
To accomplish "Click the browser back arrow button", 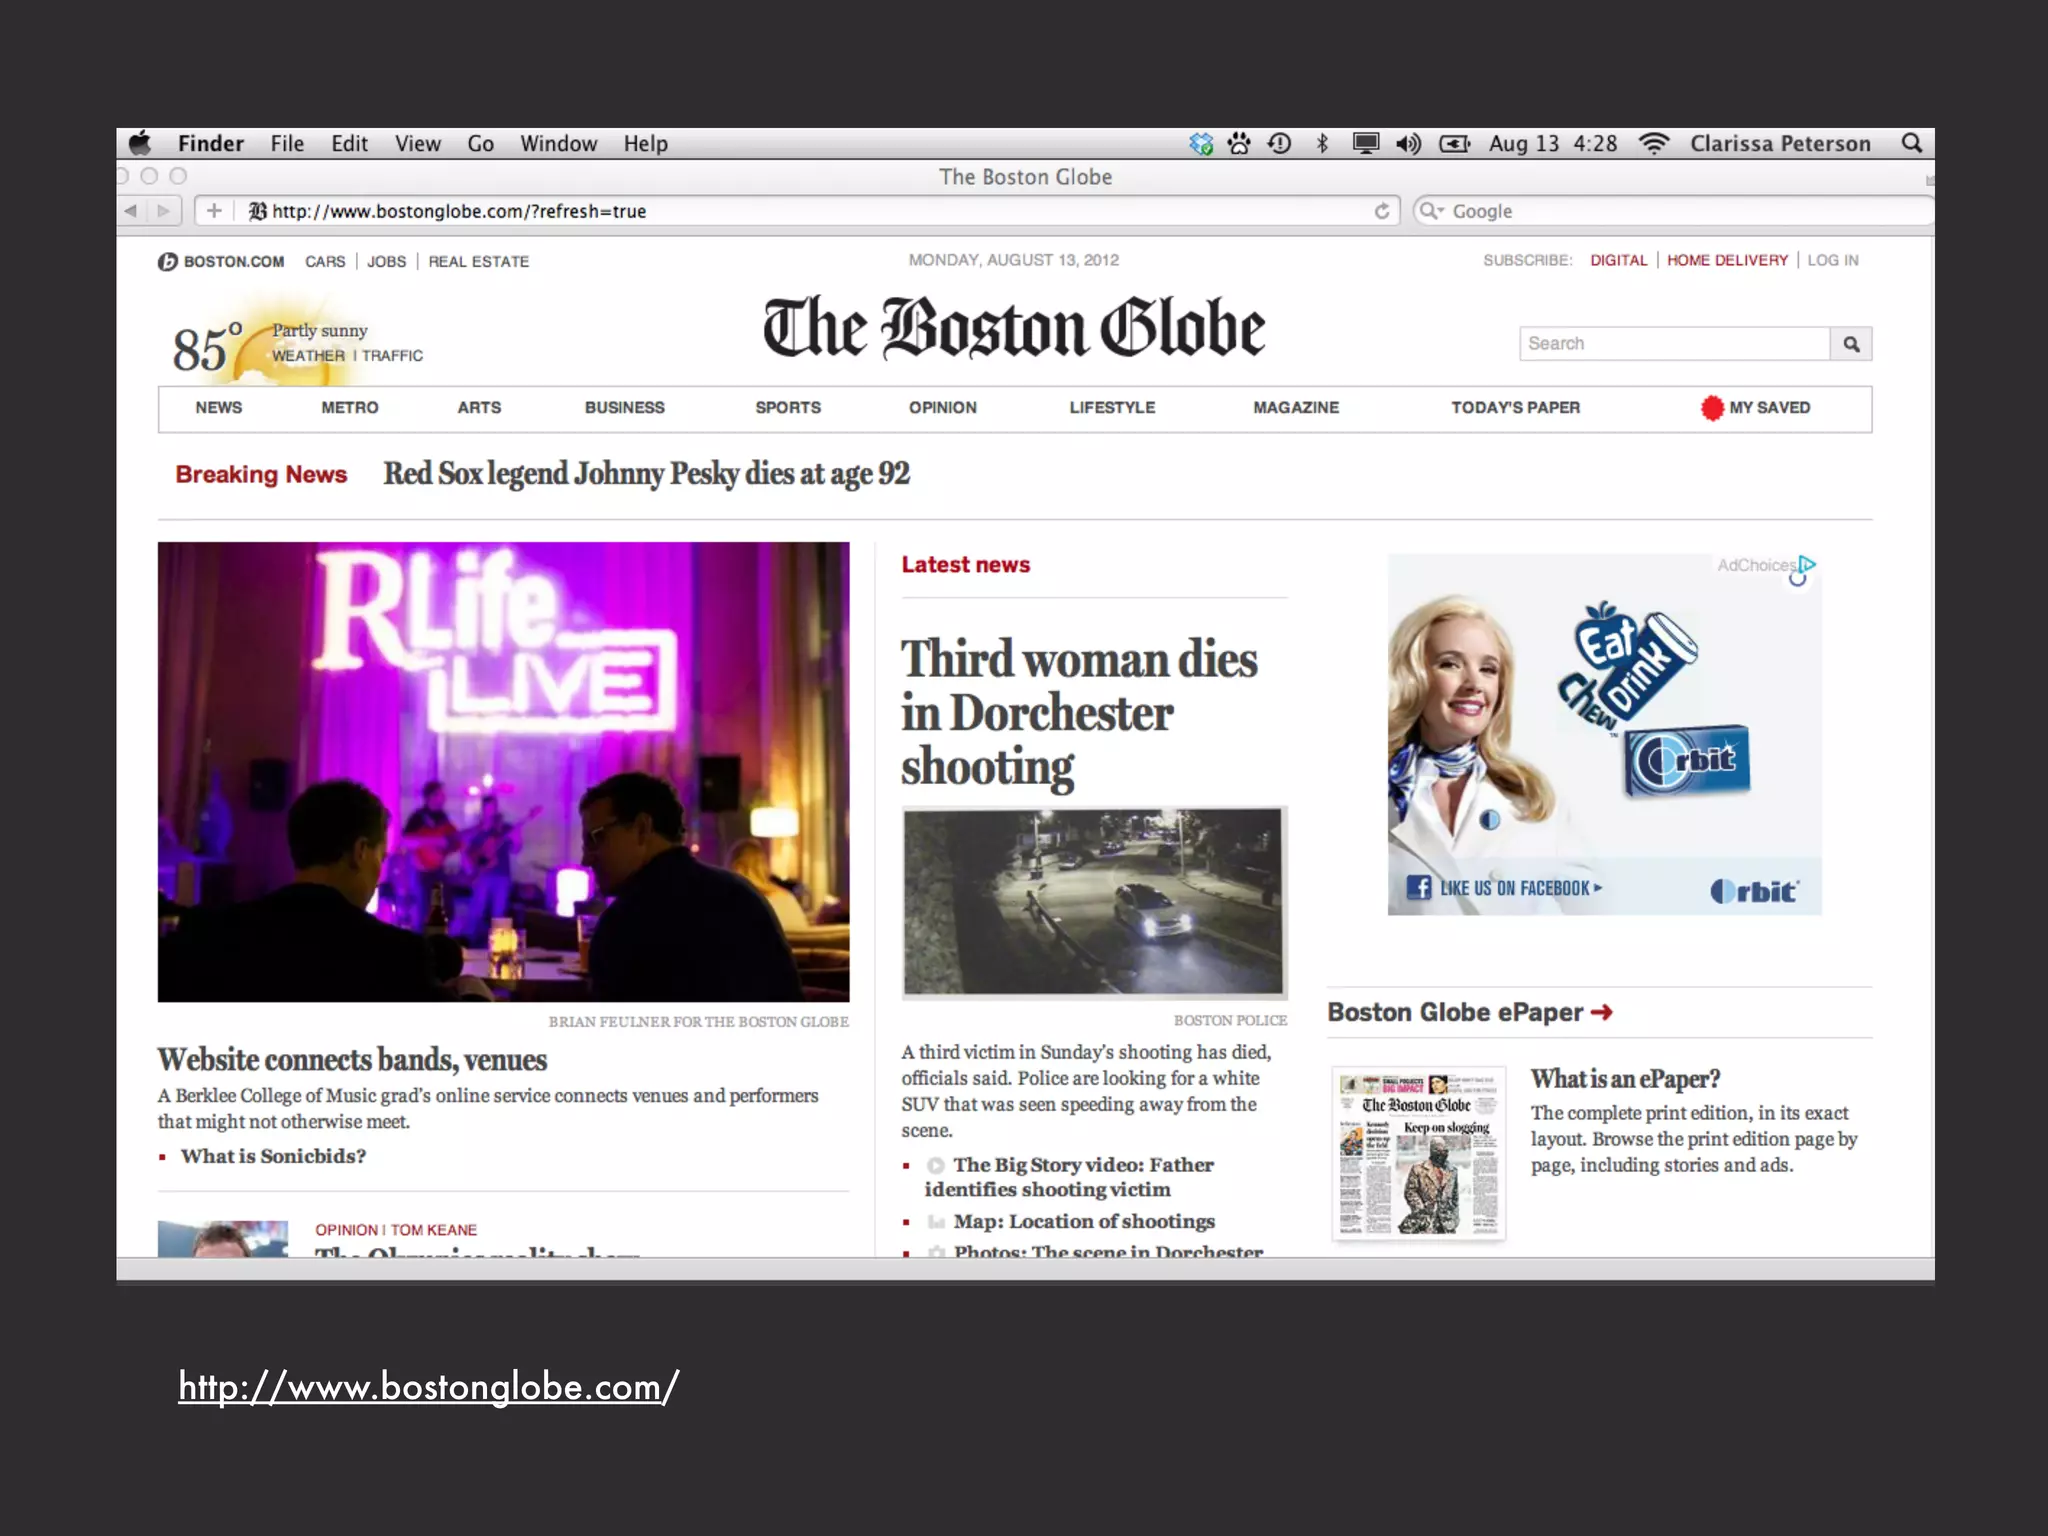I will tap(131, 211).
